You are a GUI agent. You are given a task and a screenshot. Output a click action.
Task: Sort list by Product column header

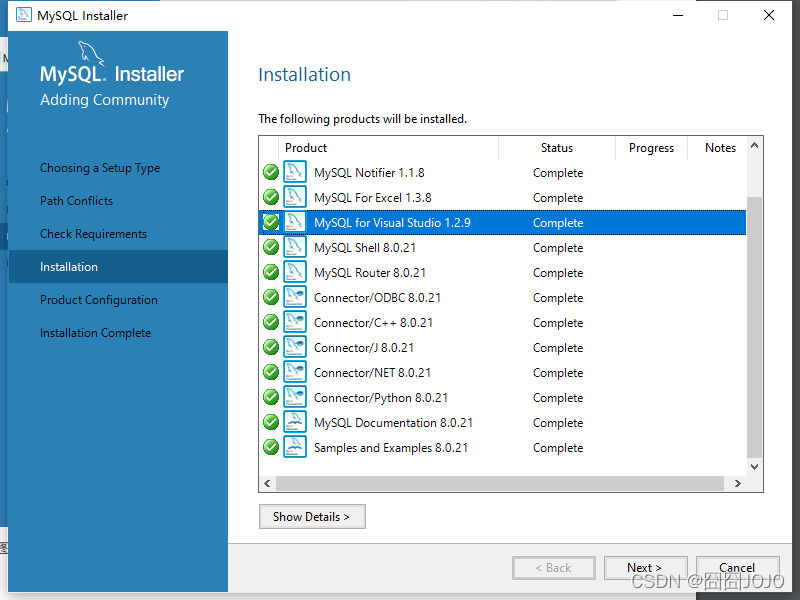pos(388,148)
